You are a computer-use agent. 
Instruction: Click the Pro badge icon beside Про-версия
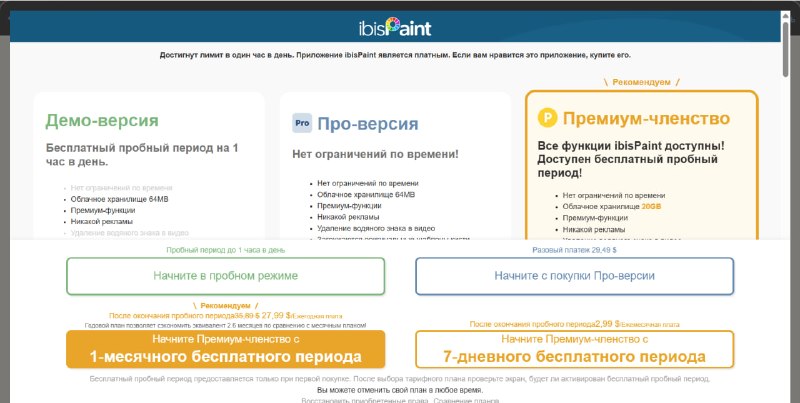(302, 123)
